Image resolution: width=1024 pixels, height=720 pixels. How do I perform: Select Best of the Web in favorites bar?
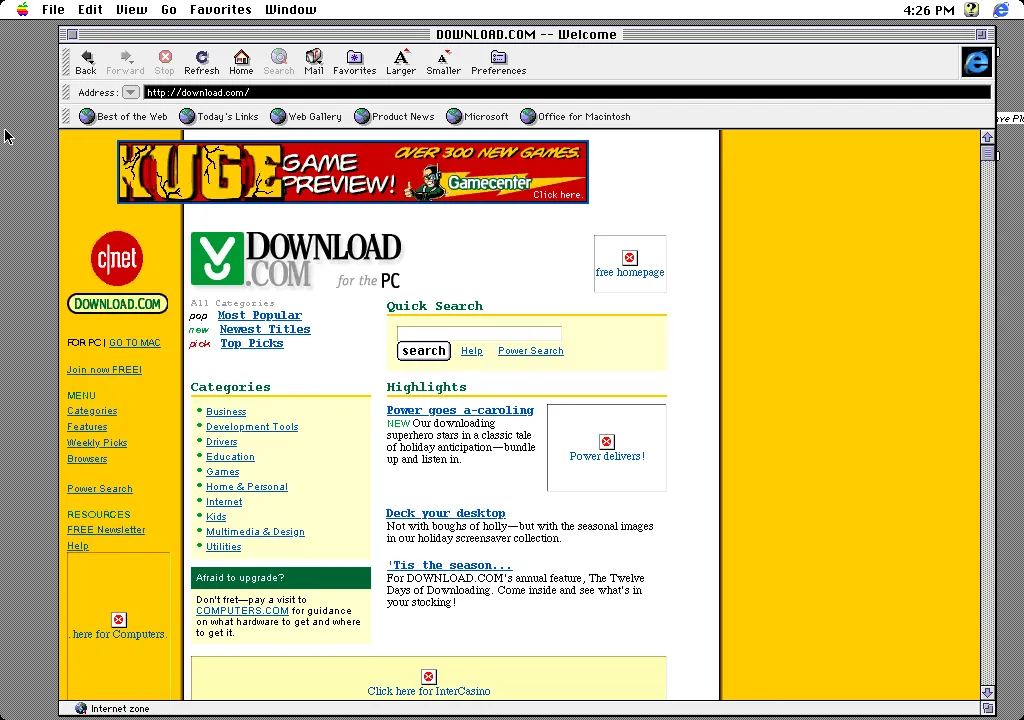[x=122, y=116]
